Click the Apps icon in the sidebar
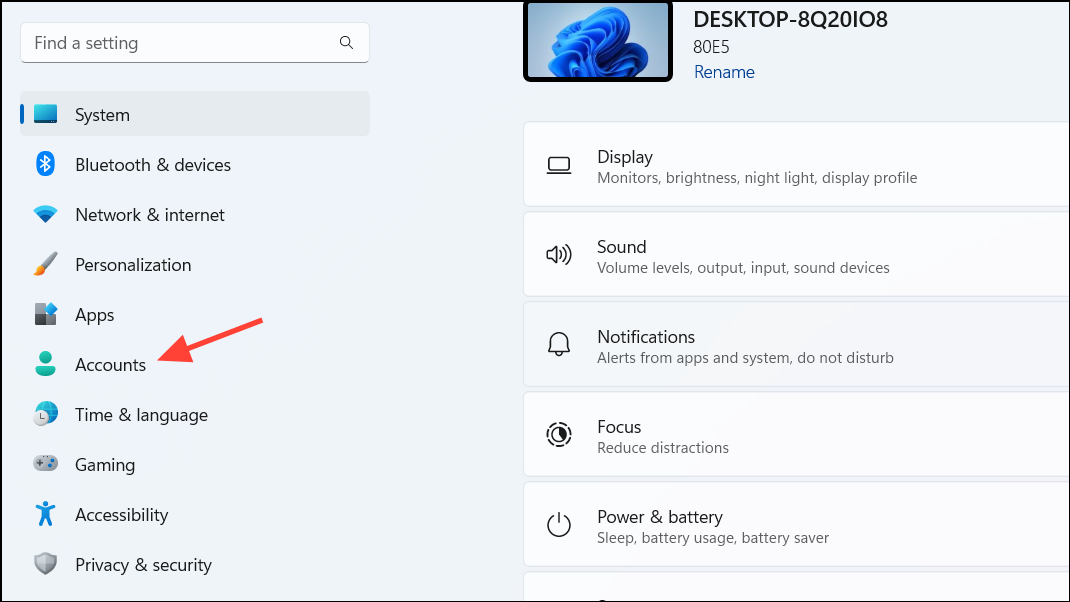Image resolution: width=1070 pixels, height=602 pixels. coord(45,314)
